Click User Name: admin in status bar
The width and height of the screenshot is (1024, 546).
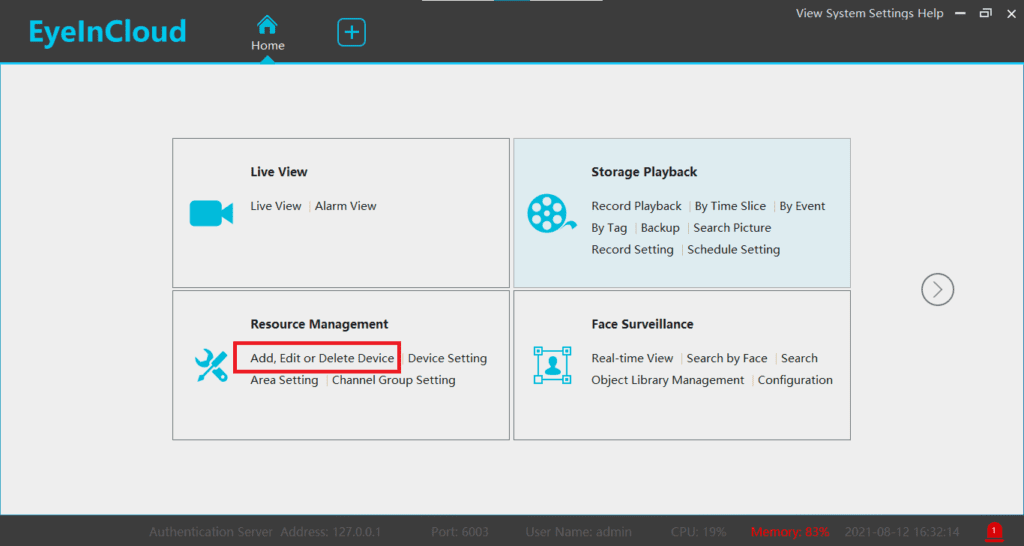click(x=578, y=532)
